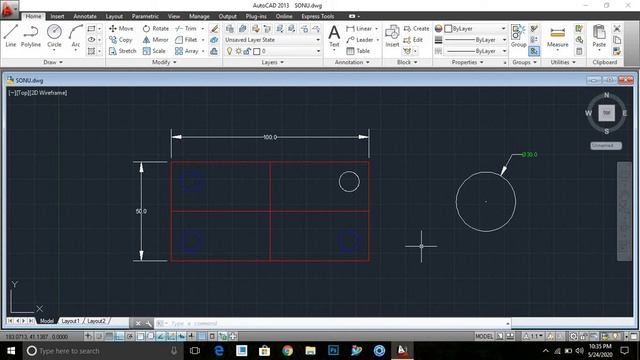Click the Windows Start button
The width and height of the screenshot is (640, 360).
tap(11, 351)
